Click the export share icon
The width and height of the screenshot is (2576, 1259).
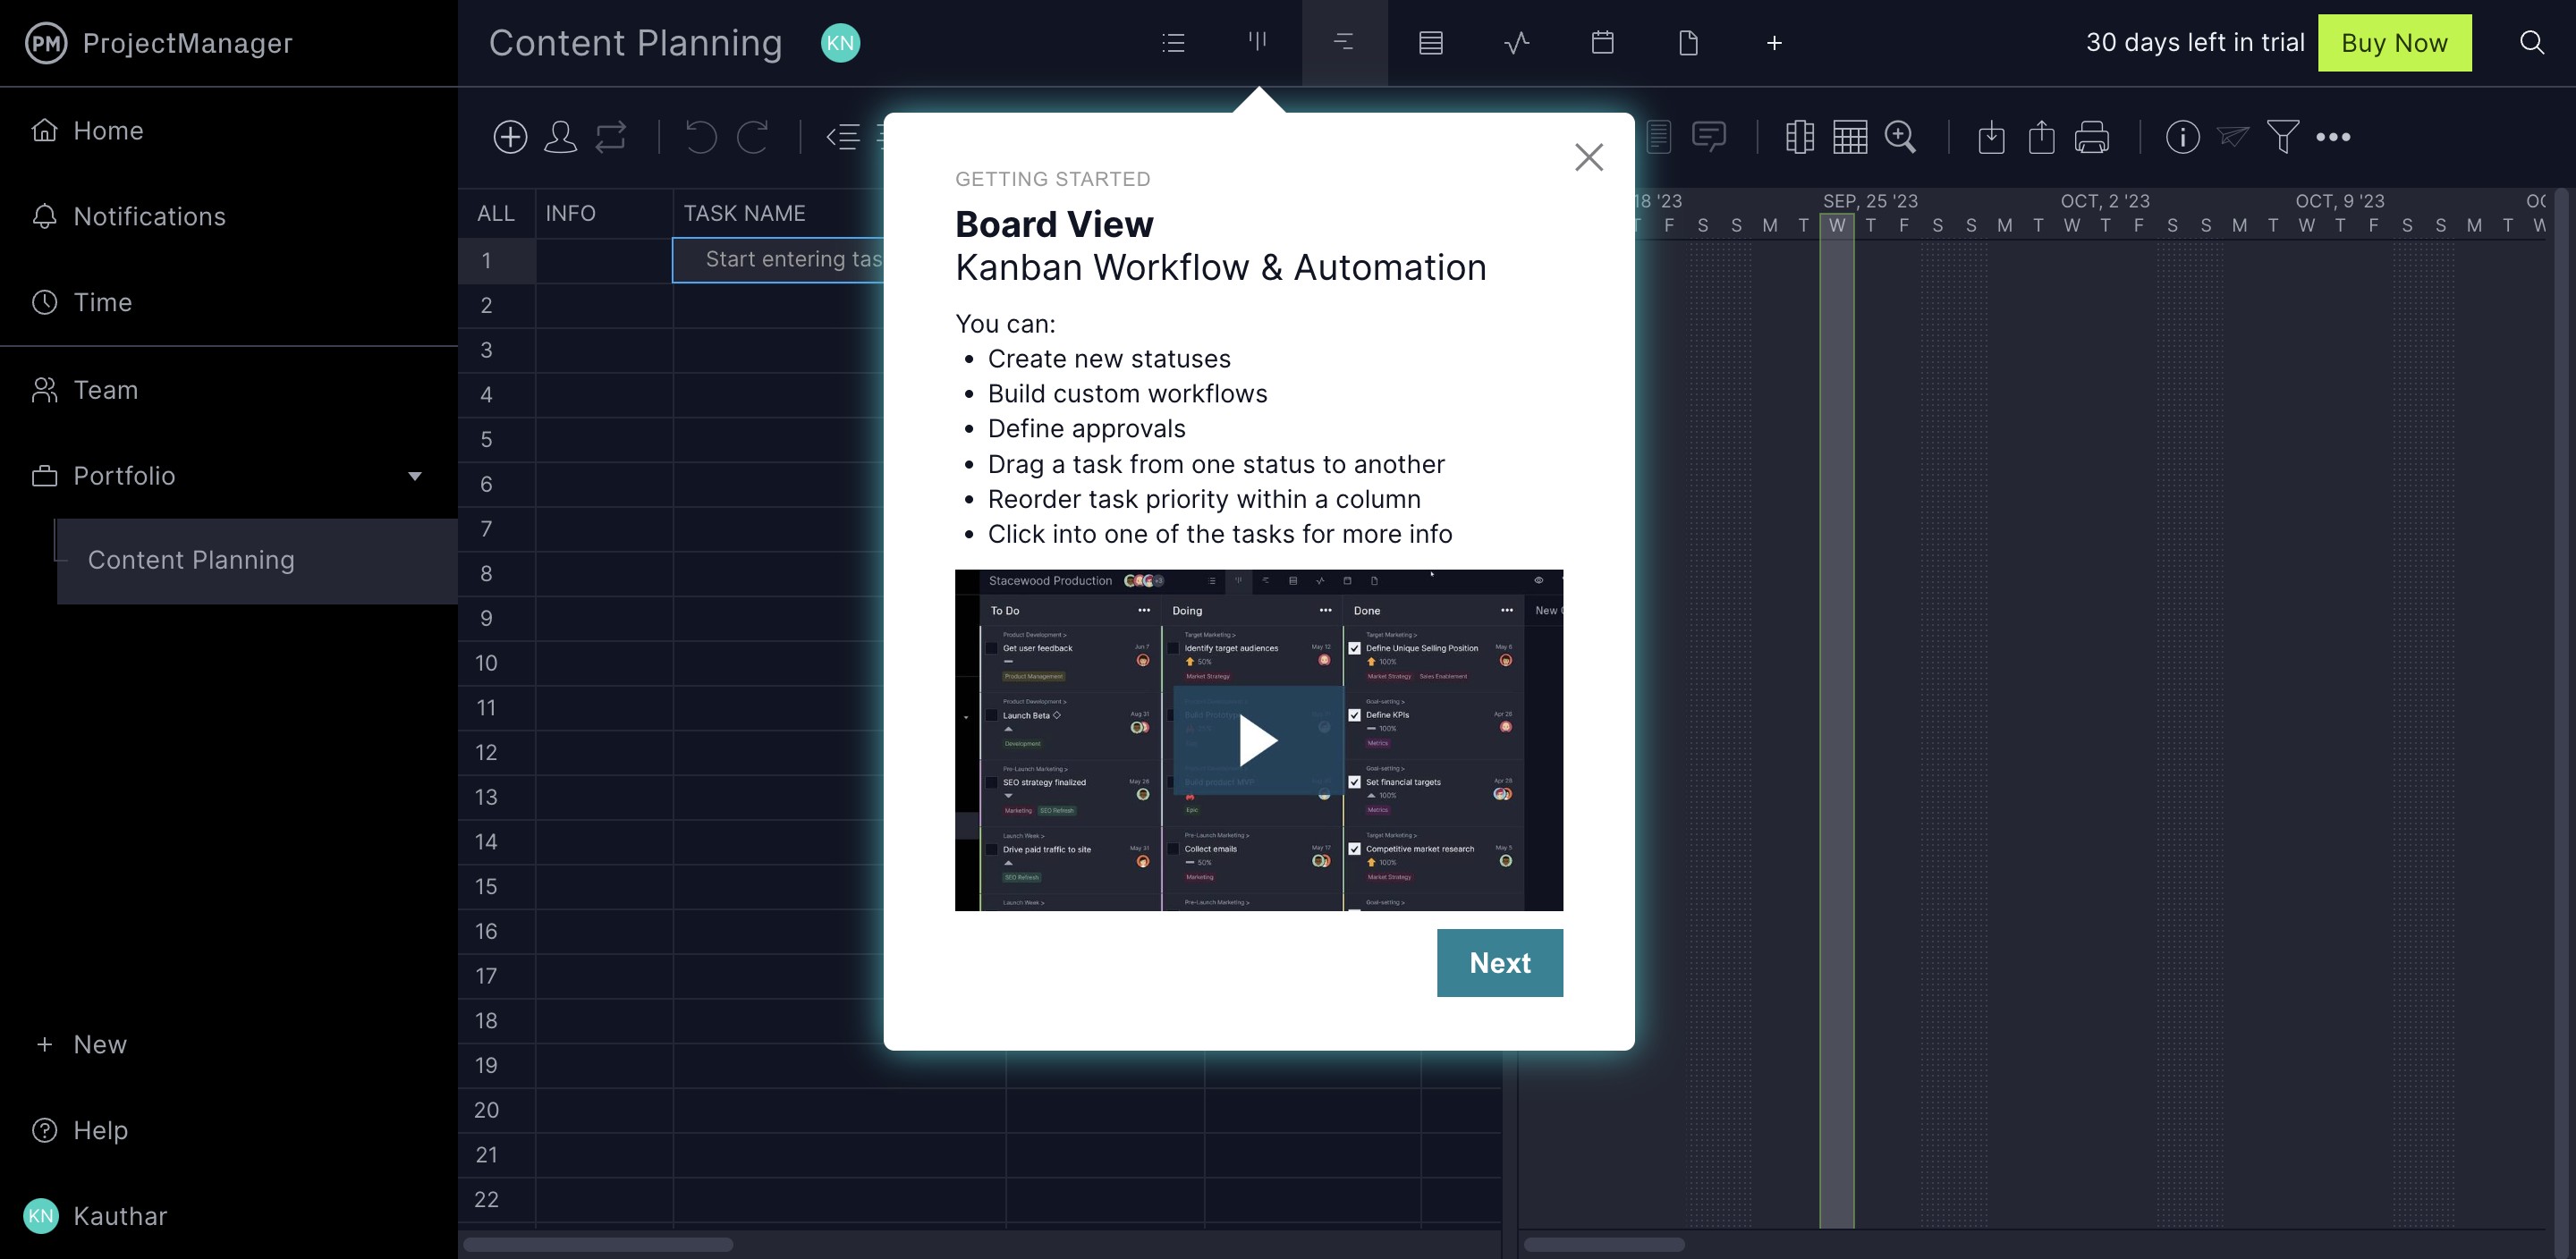pyautogui.click(x=2041, y=137)
